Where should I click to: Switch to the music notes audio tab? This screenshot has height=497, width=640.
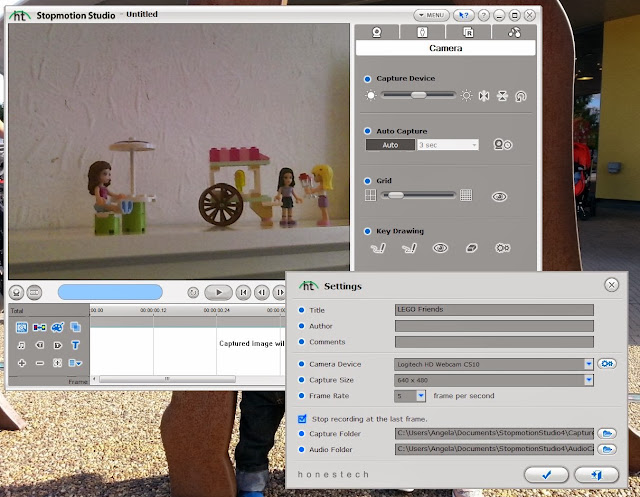pos(514,32)
